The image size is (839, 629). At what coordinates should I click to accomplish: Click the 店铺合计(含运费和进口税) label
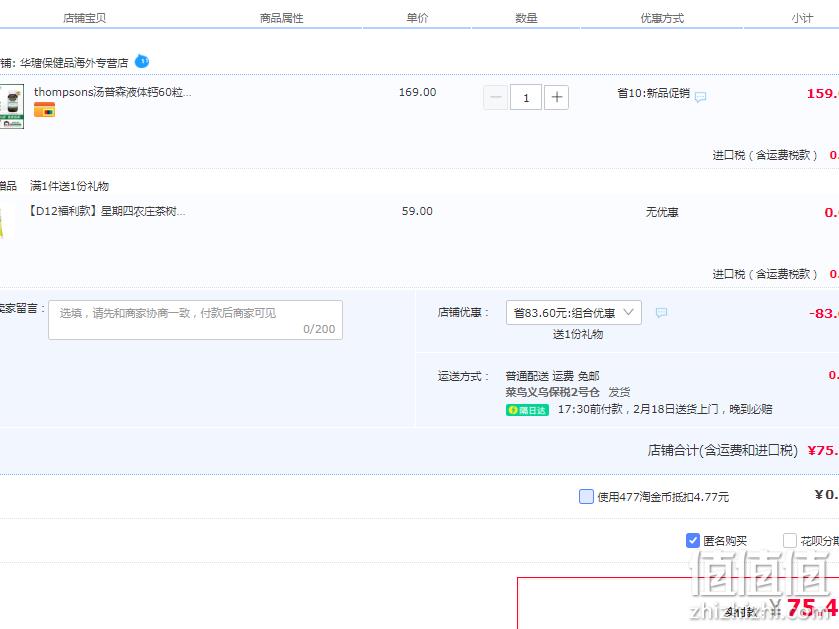click(722, 450)
